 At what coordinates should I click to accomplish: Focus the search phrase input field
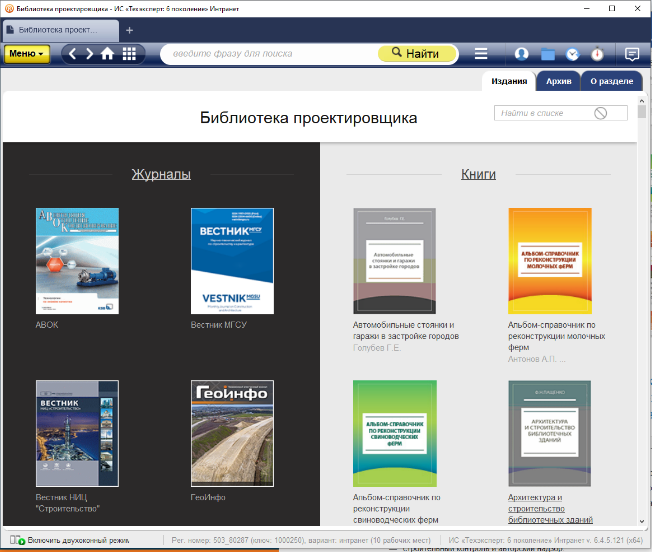270,54
